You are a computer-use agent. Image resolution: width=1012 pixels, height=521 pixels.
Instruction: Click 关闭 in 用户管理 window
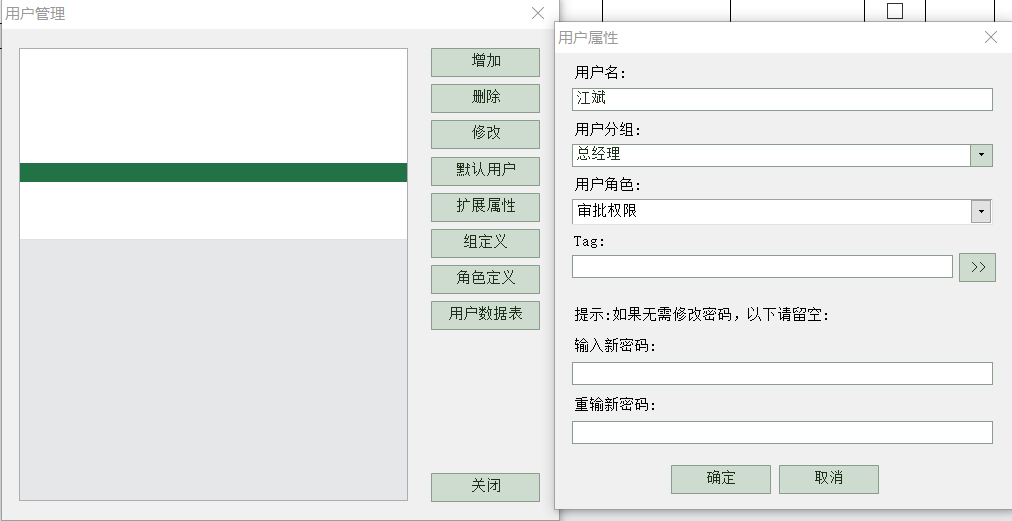[485, 487]
